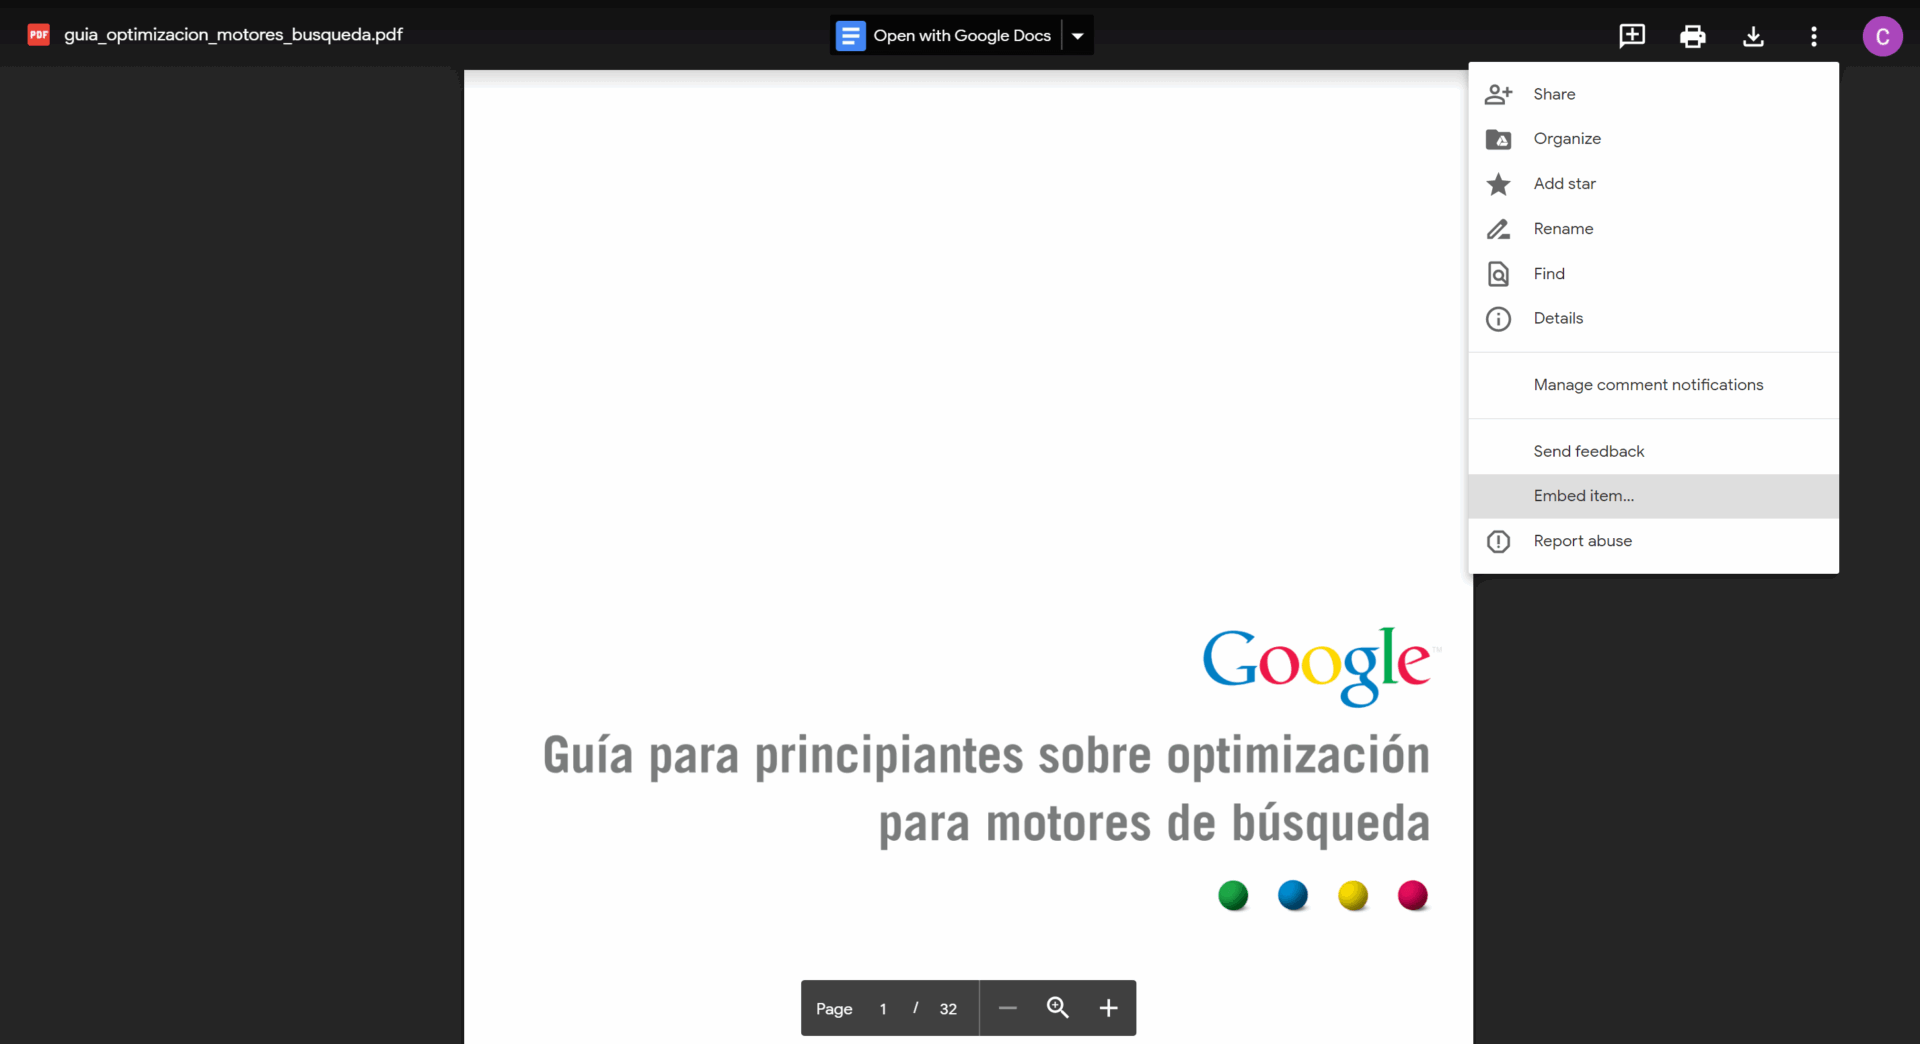The height and width of the screenshot is (1044, 1920).
Task: Click the star icon beside Add star
Action: tap(1498, 184)
